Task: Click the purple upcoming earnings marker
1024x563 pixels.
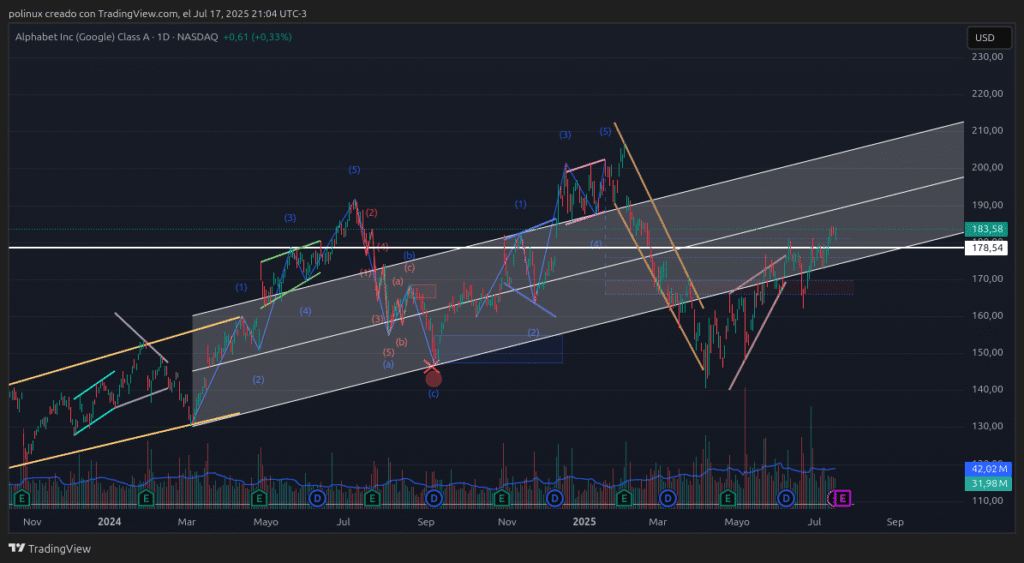Action: (x=843, y=497)
